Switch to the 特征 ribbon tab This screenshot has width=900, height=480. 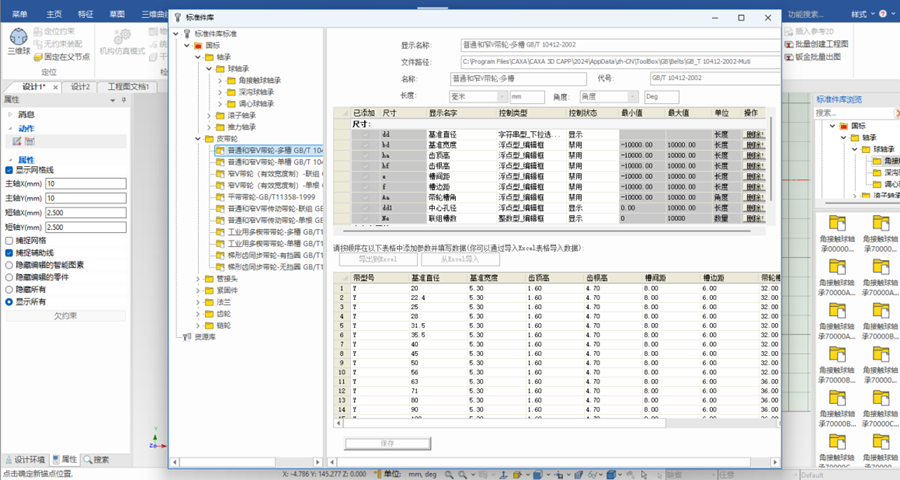click(86, 14)
